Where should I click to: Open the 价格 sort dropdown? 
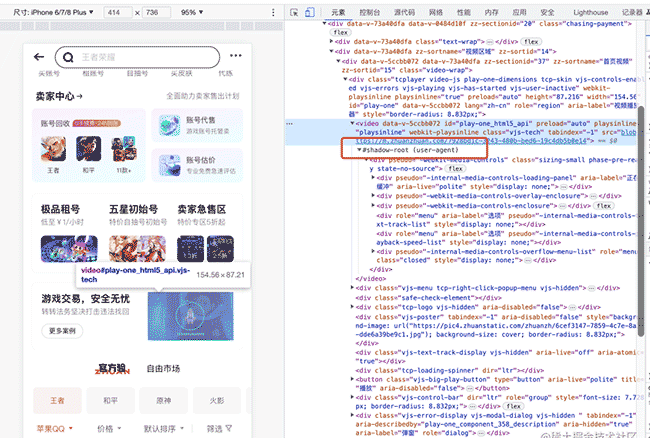(x=109, y=428)
